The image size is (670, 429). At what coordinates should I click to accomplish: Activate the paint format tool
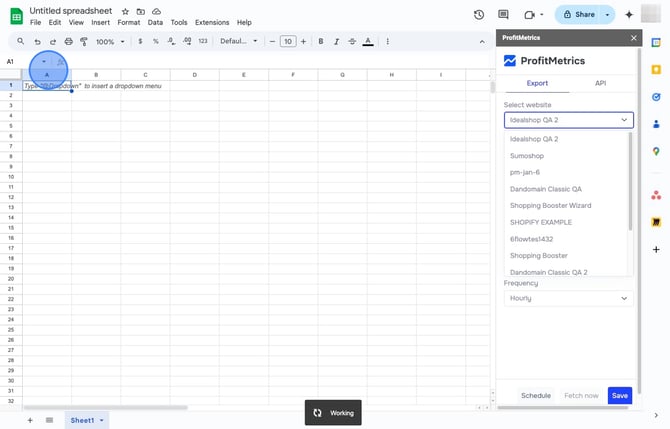click(84, 41)
